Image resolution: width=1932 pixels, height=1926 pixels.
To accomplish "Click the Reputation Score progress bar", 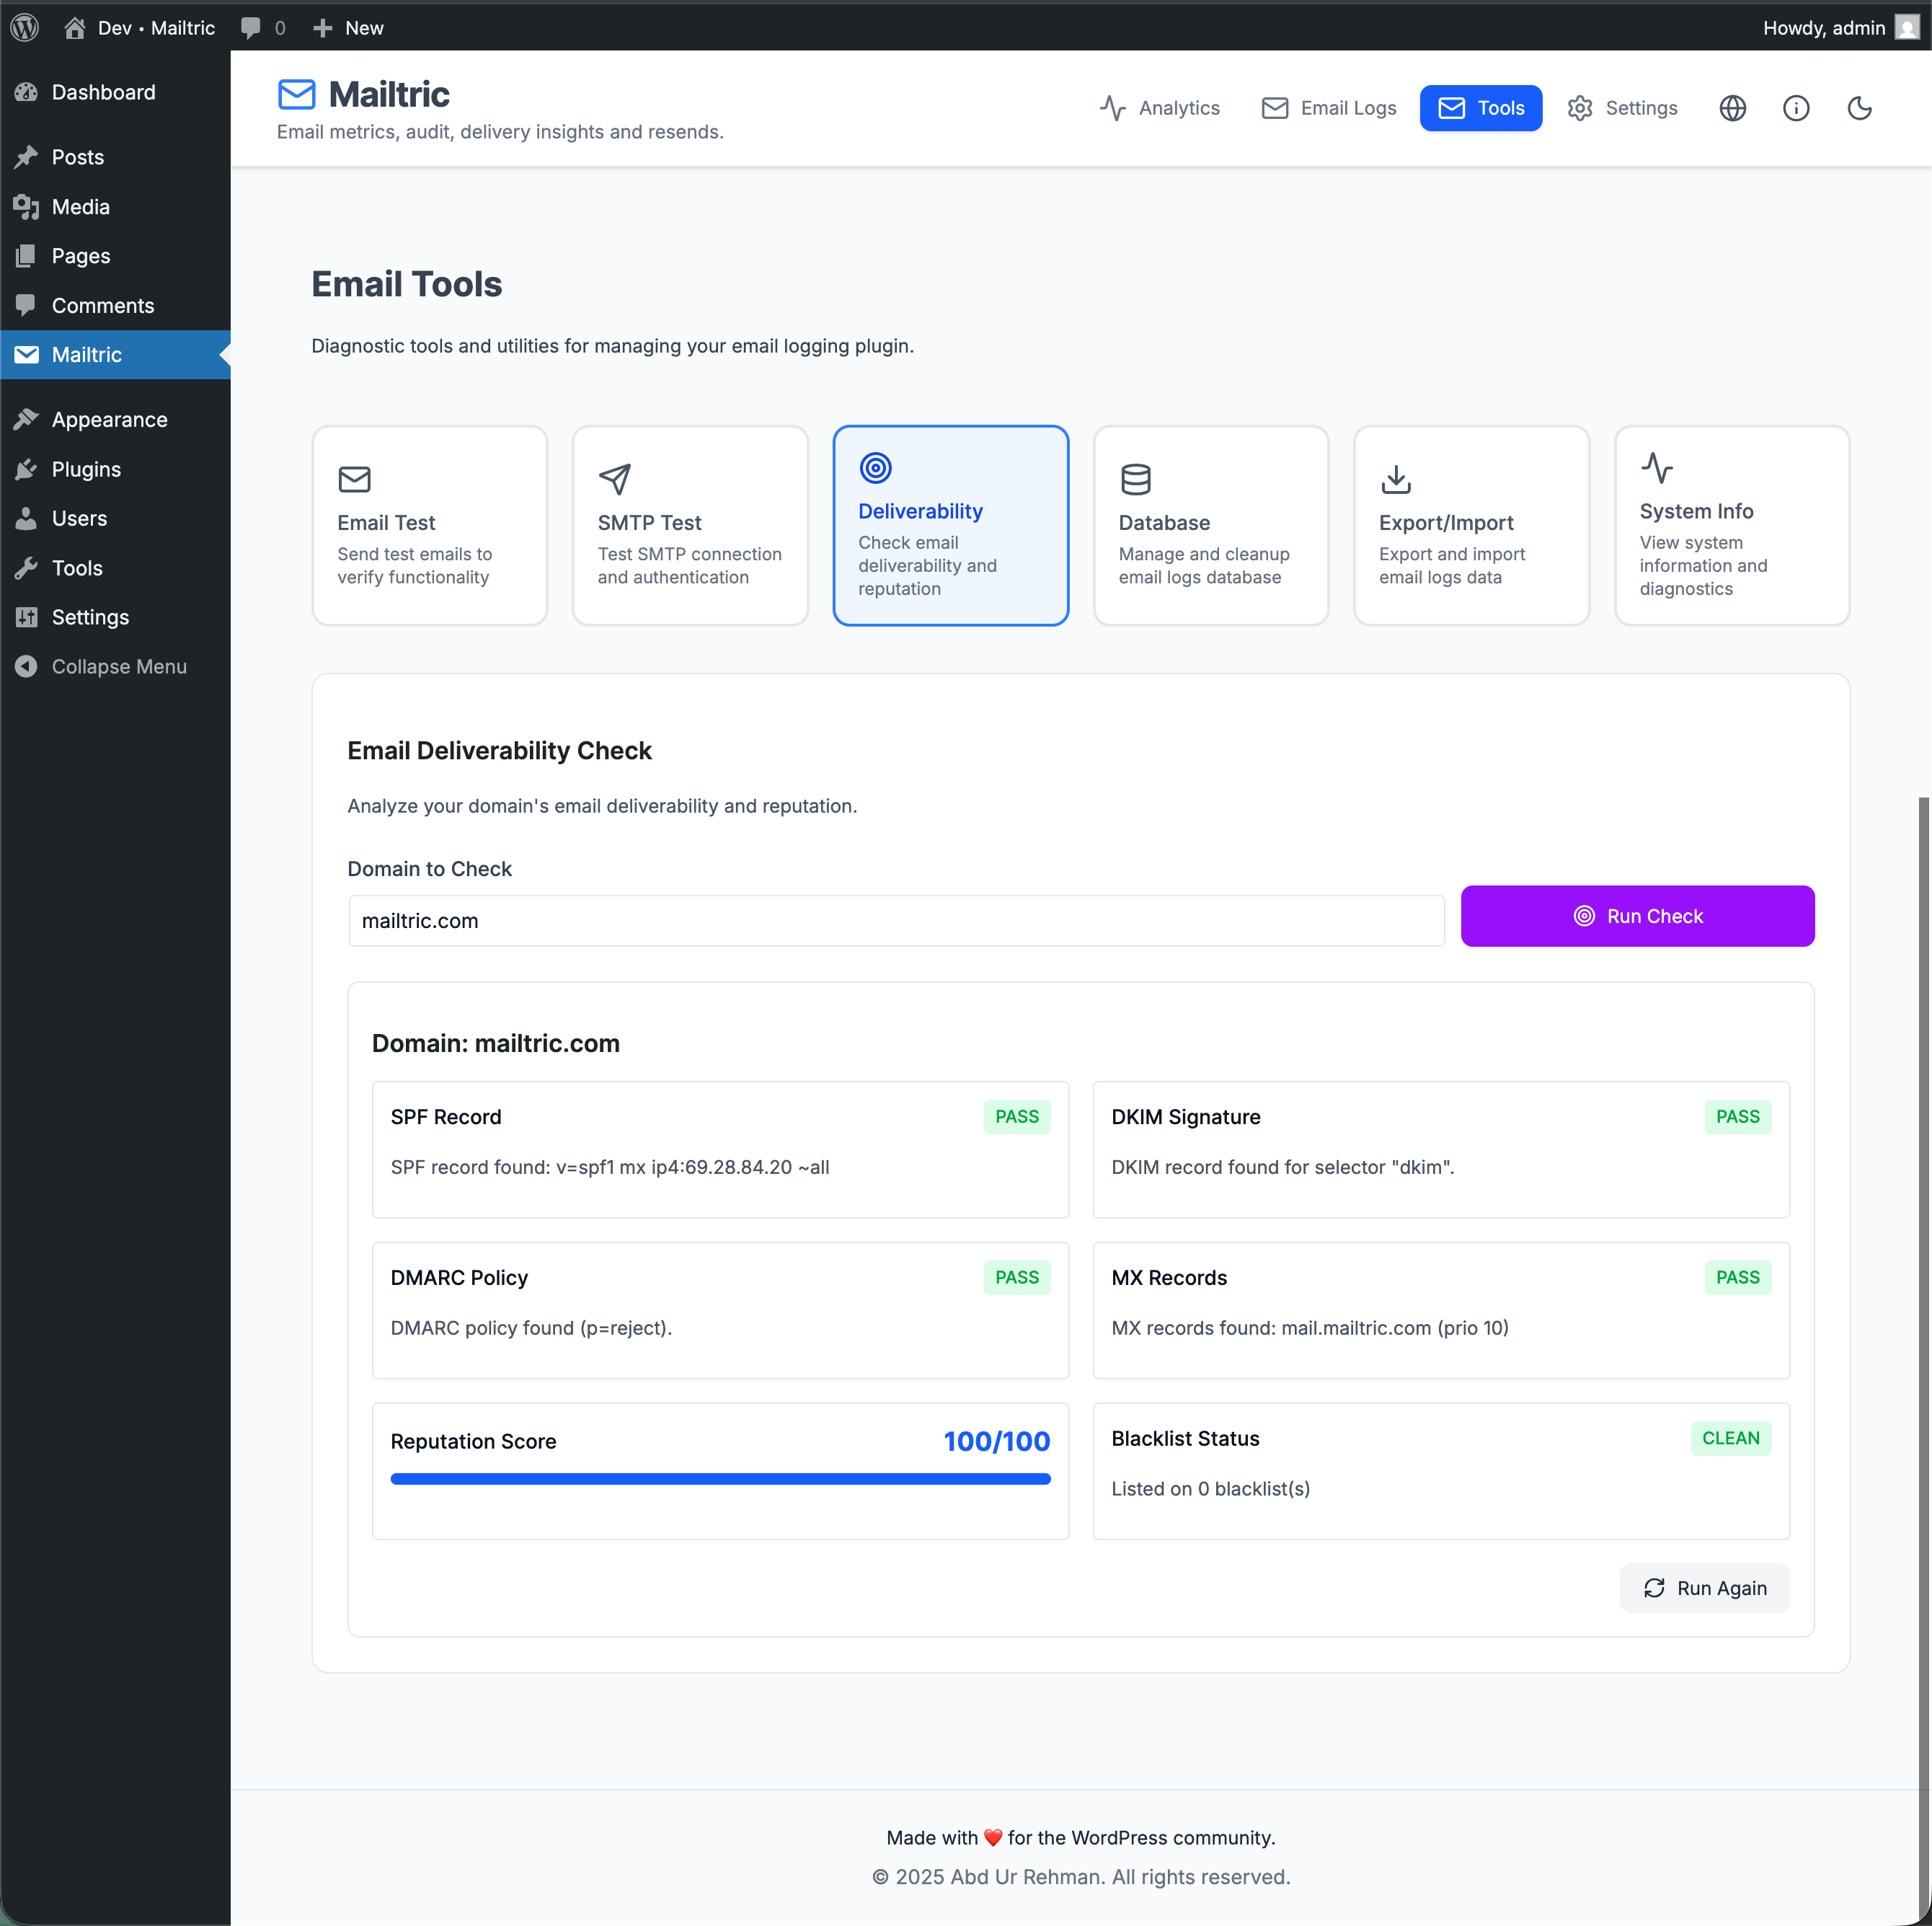I will [x=720, y=1478].
